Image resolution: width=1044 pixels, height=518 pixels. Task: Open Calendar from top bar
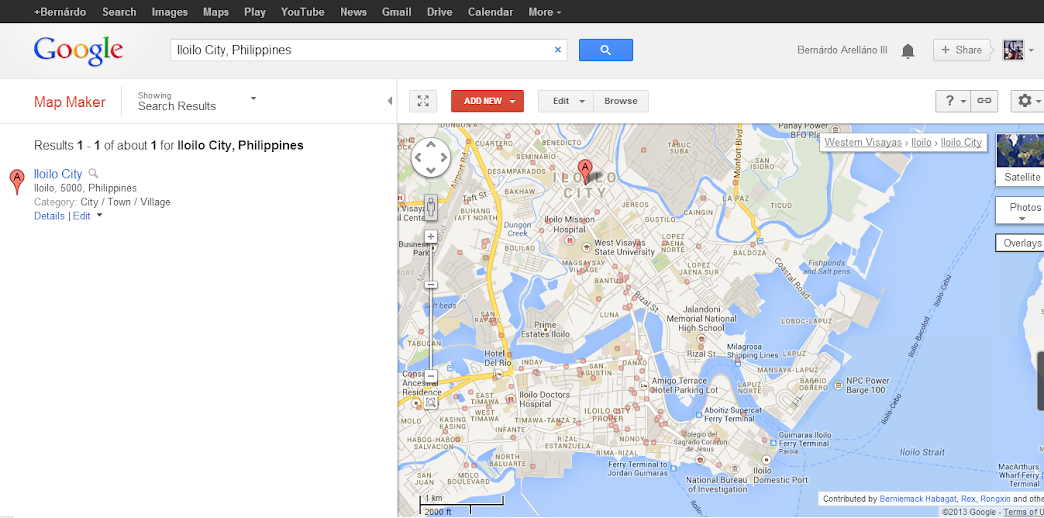coord(490,12)
